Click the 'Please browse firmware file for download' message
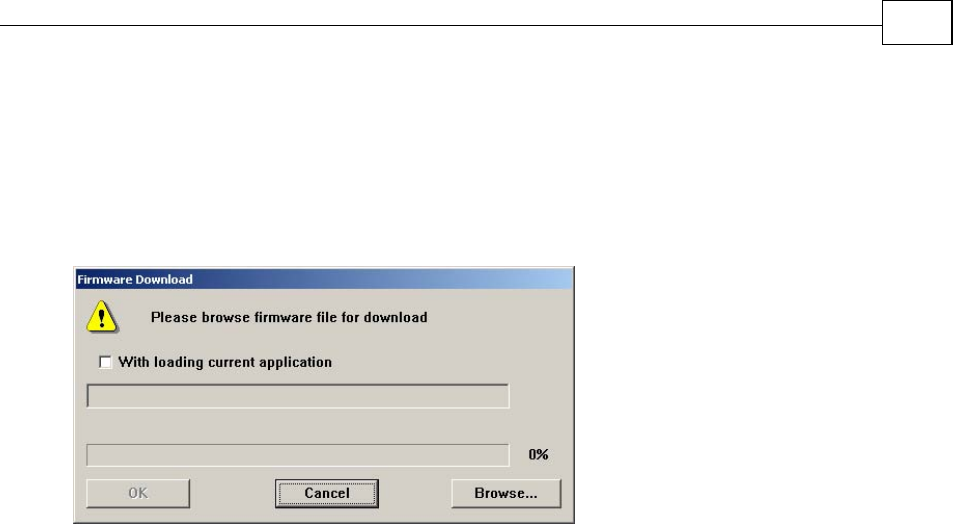The width and height of the screenshot is (953, 524). pos(289,317)
